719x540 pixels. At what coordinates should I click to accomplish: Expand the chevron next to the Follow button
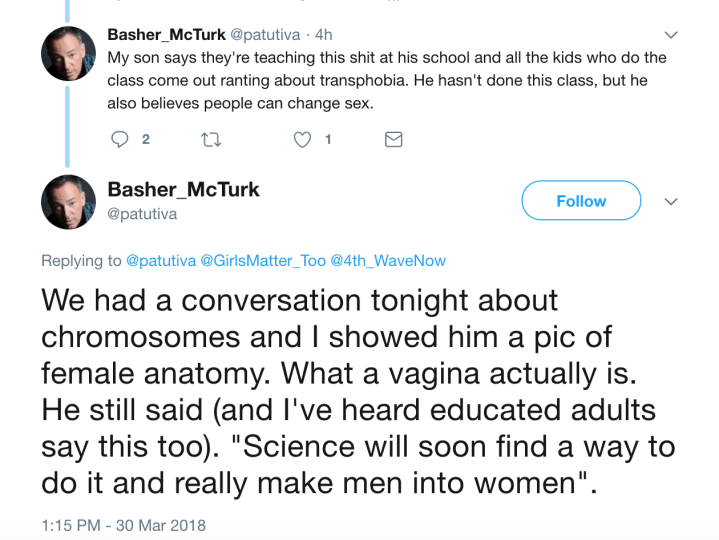(x=672, y=201)
